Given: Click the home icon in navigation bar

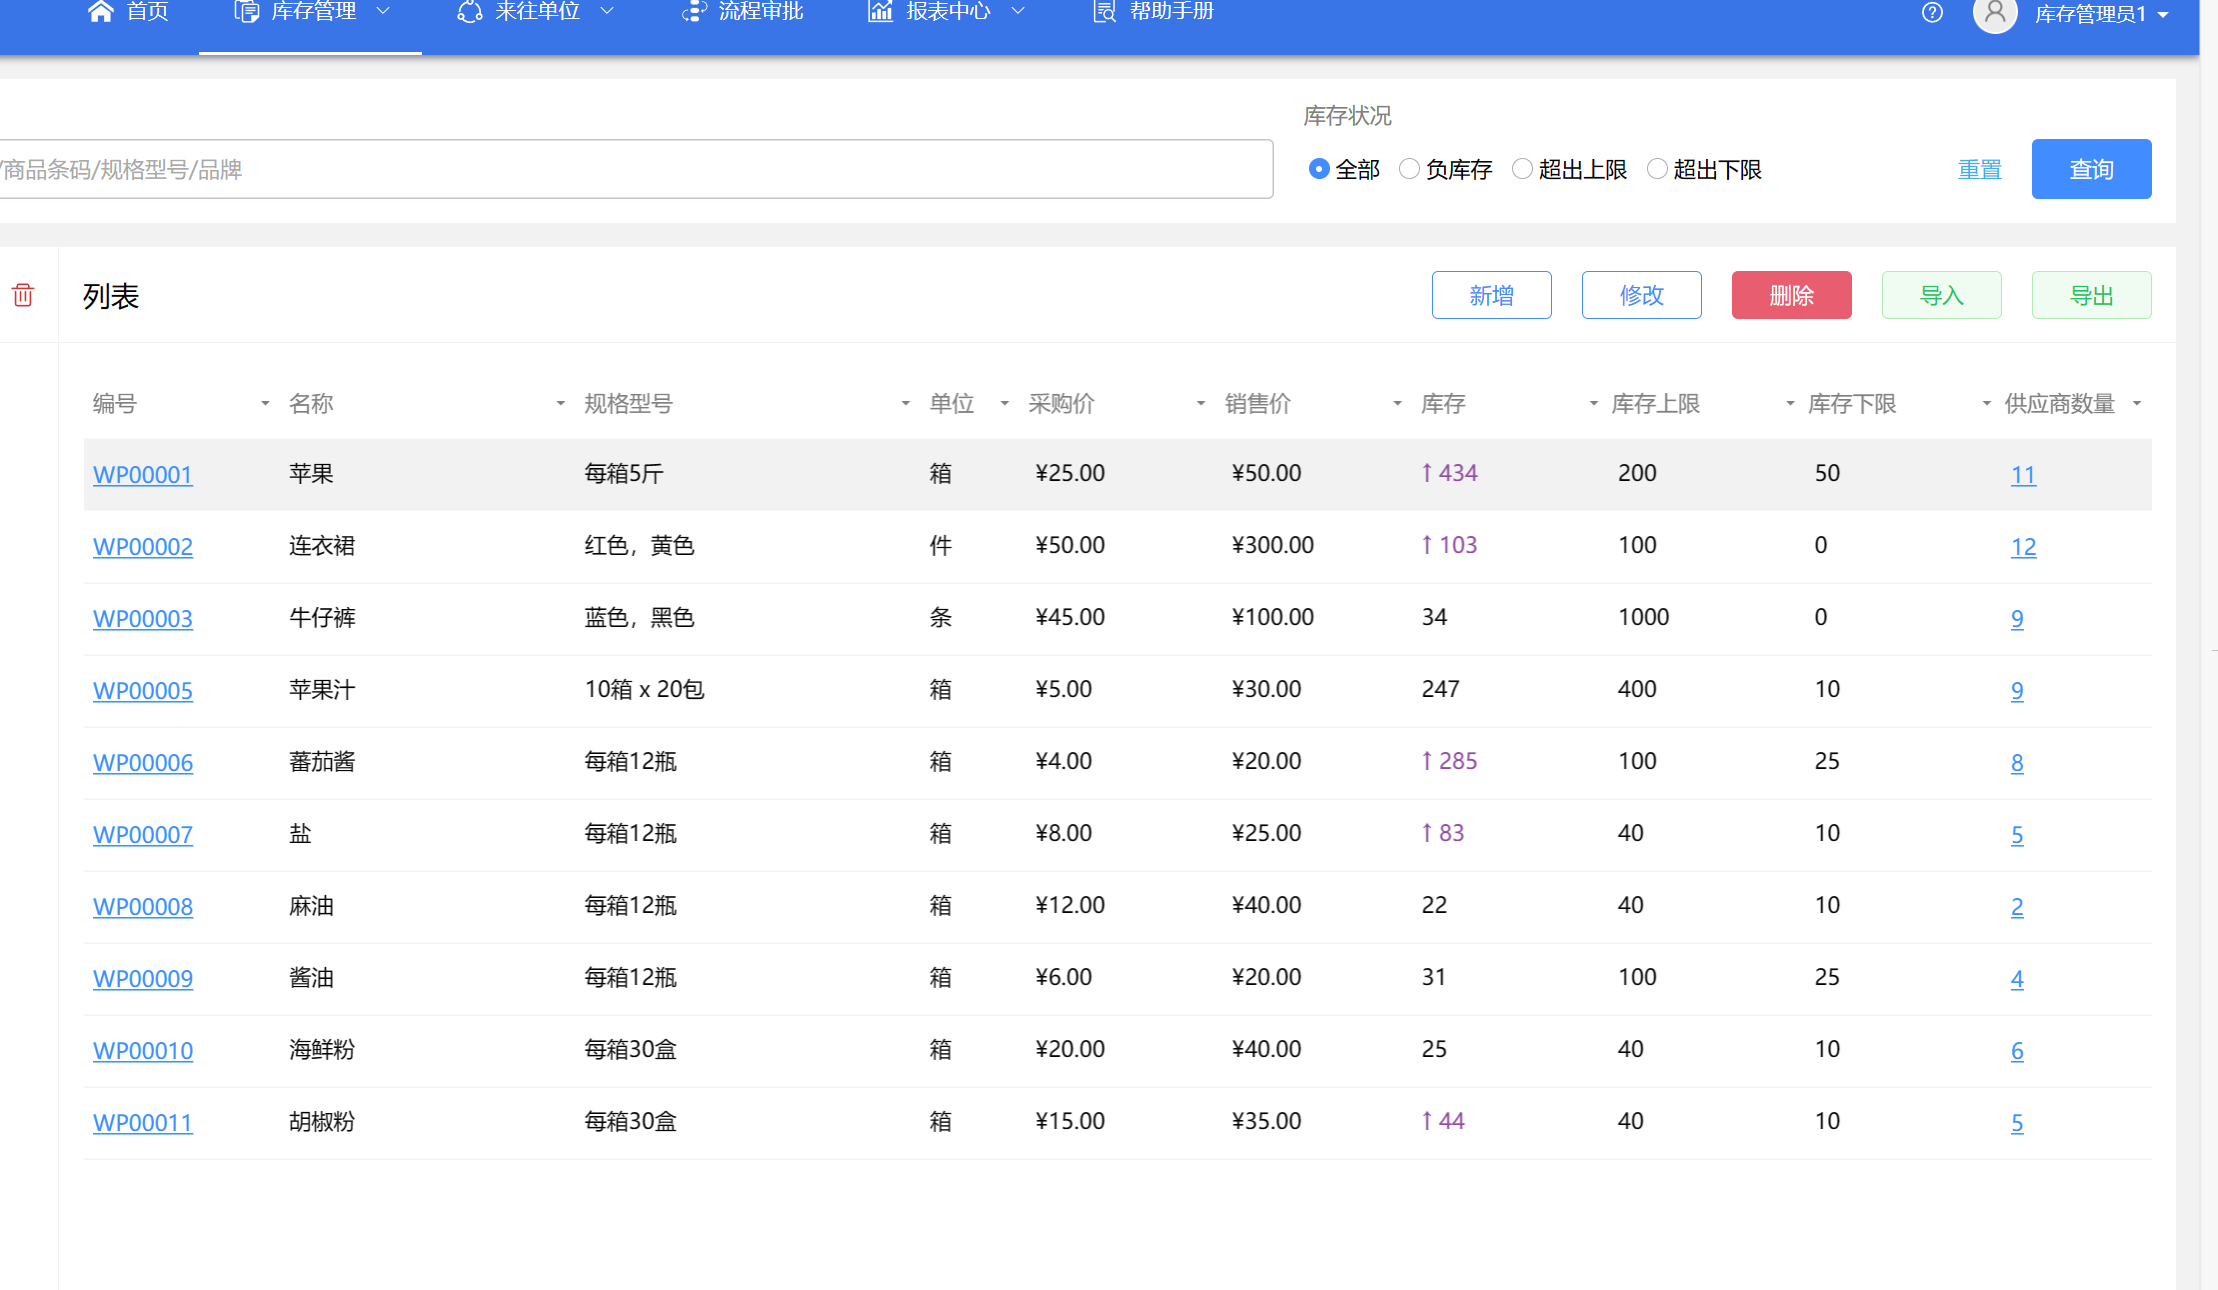Looking at the screenshot, I should click(101, 11).
